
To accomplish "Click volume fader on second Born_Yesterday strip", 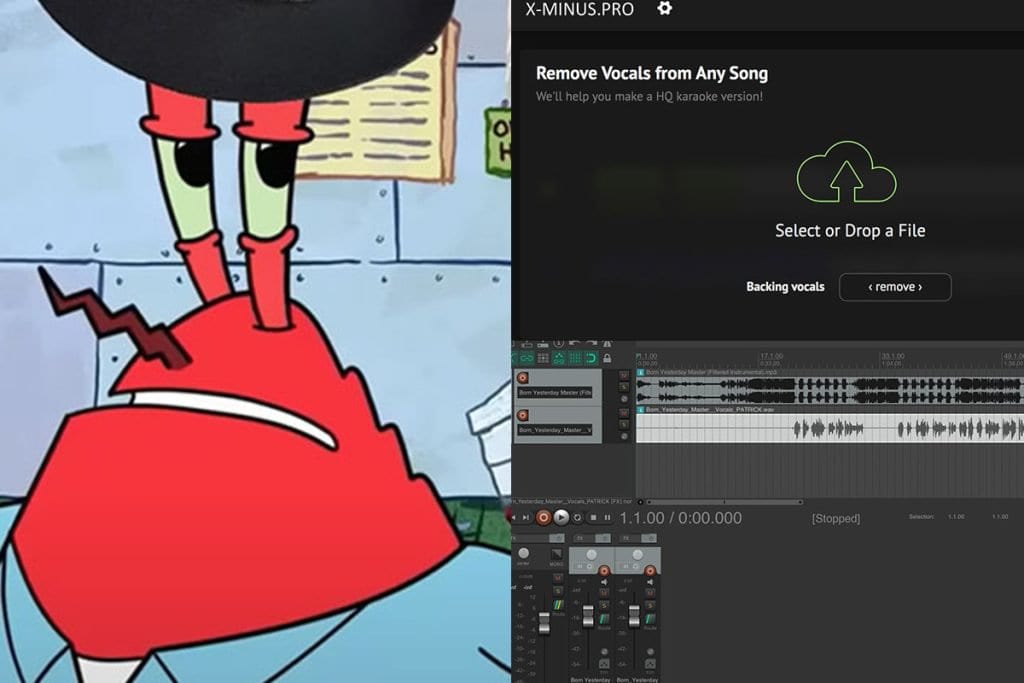I will click(634, 616).
